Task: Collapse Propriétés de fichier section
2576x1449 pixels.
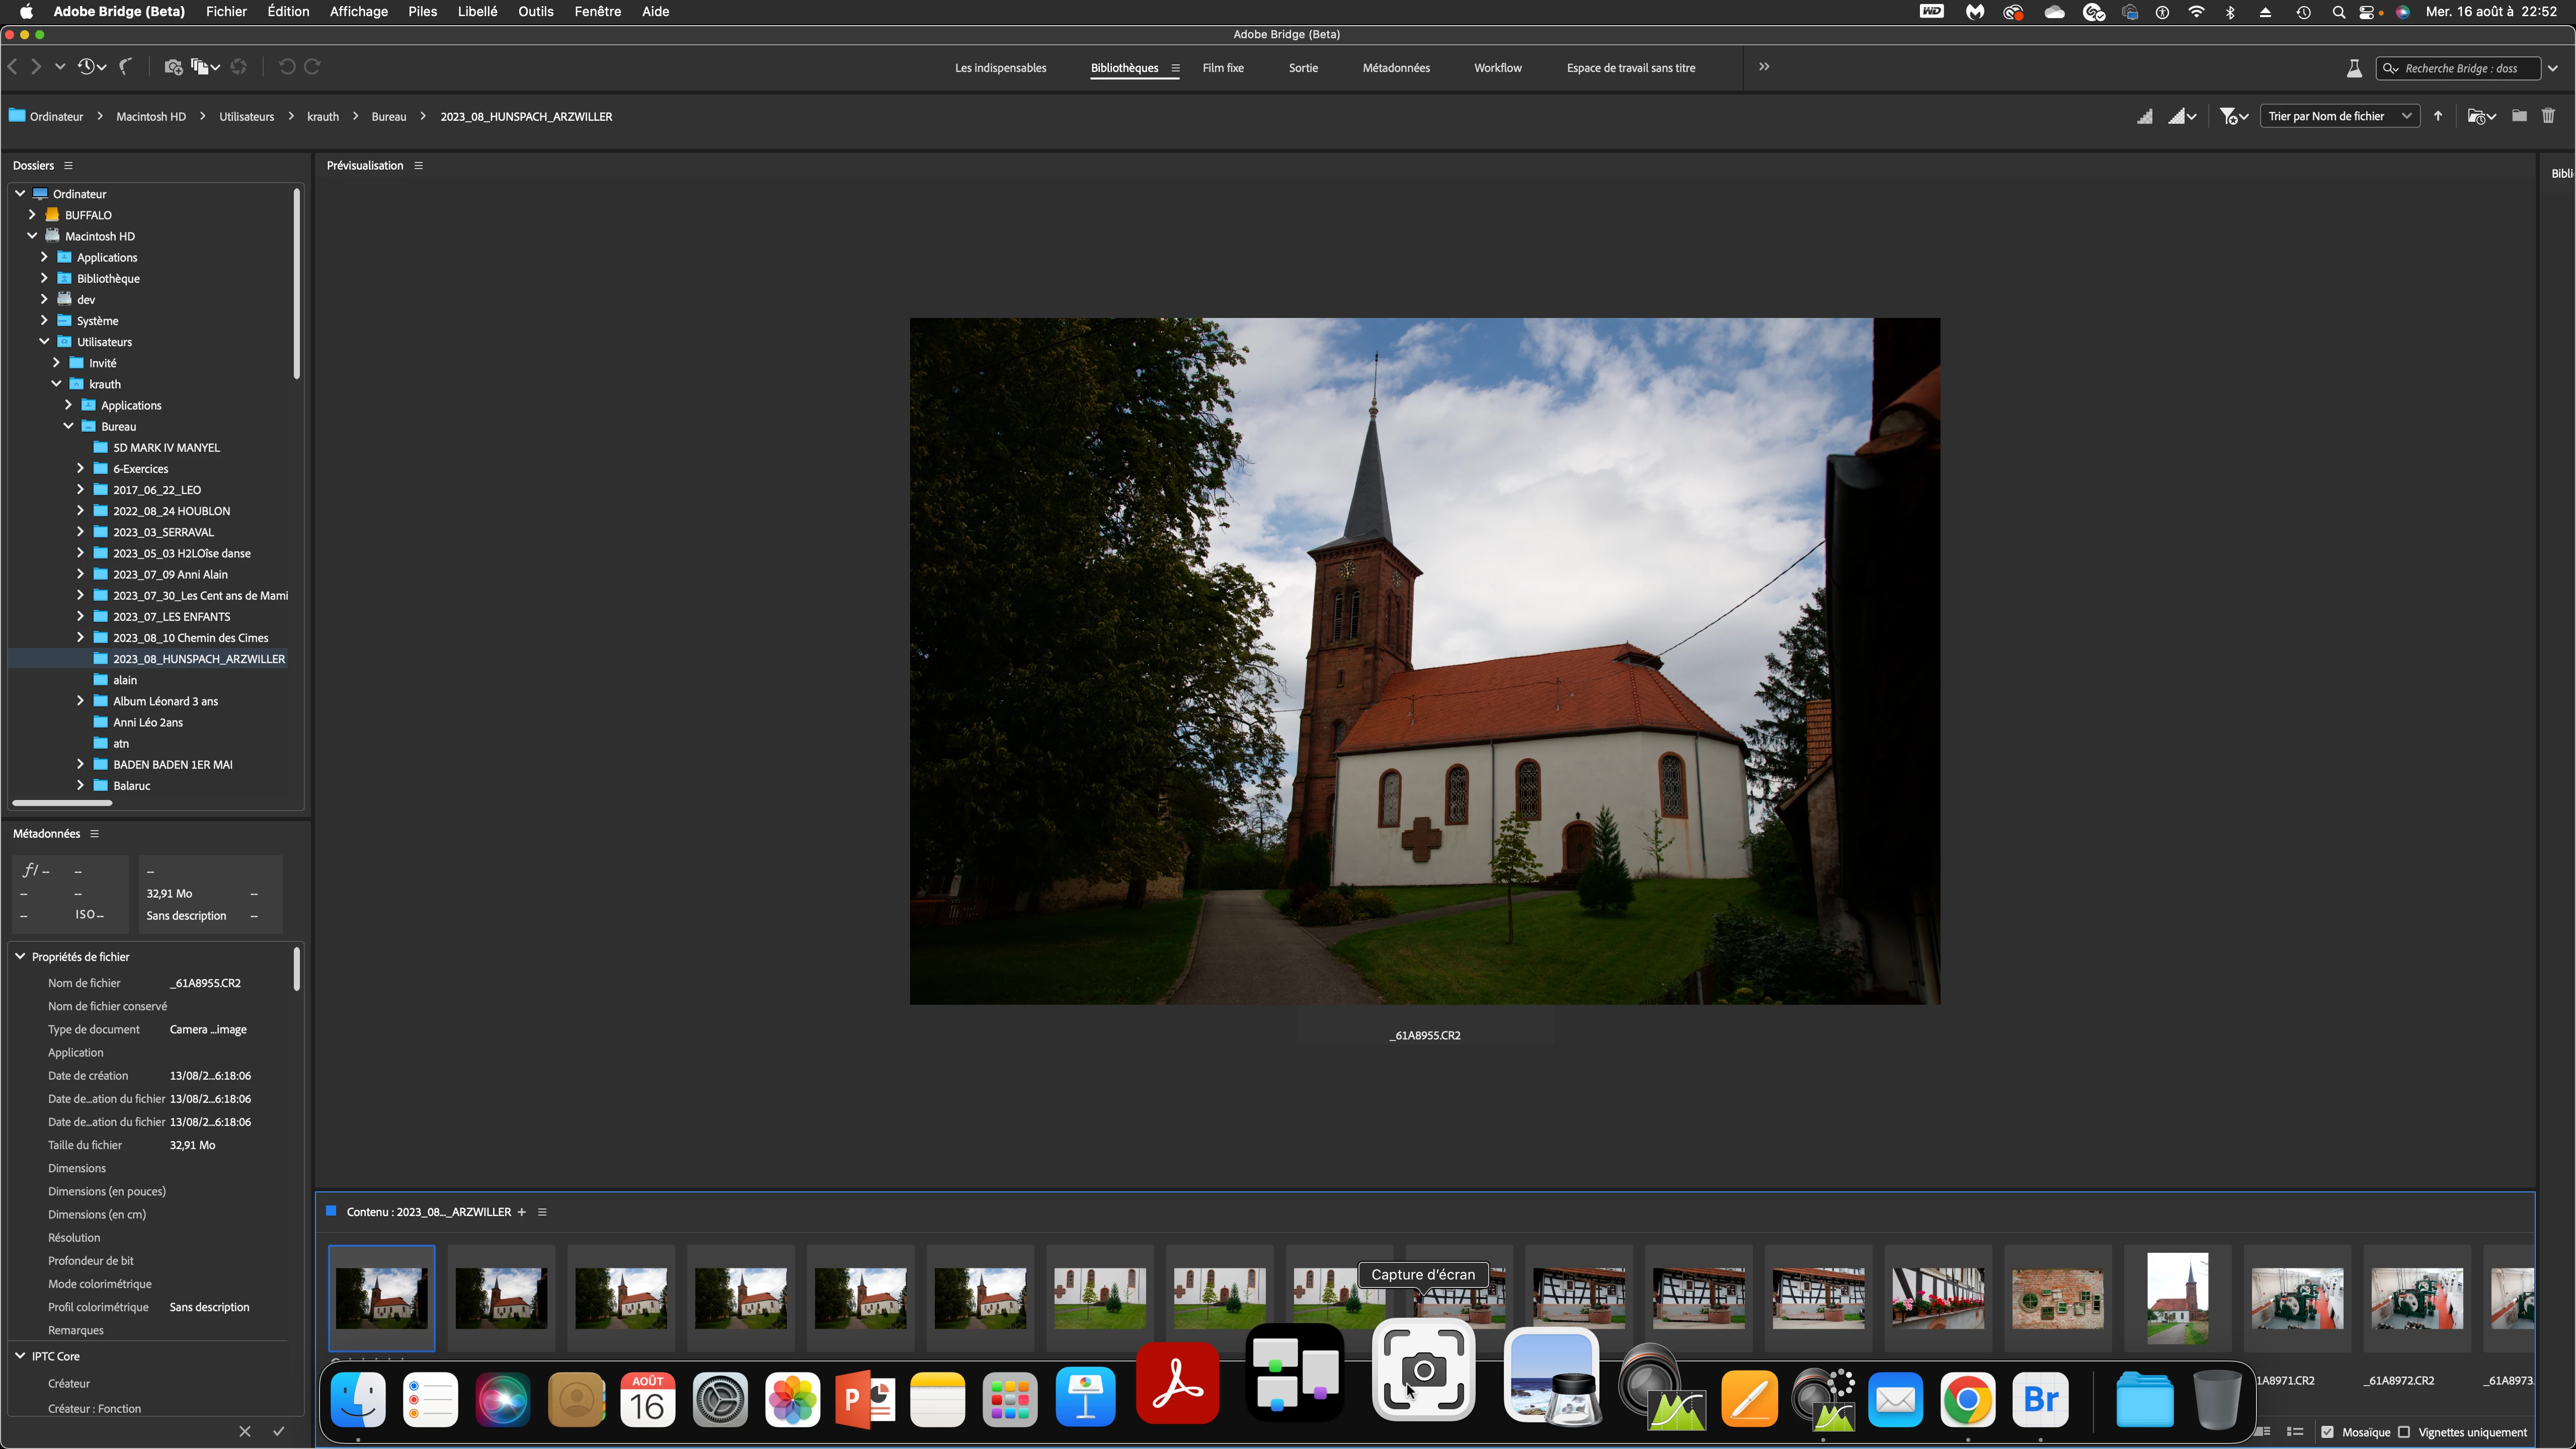Action: pyautogui.click(x=20, y=956)
